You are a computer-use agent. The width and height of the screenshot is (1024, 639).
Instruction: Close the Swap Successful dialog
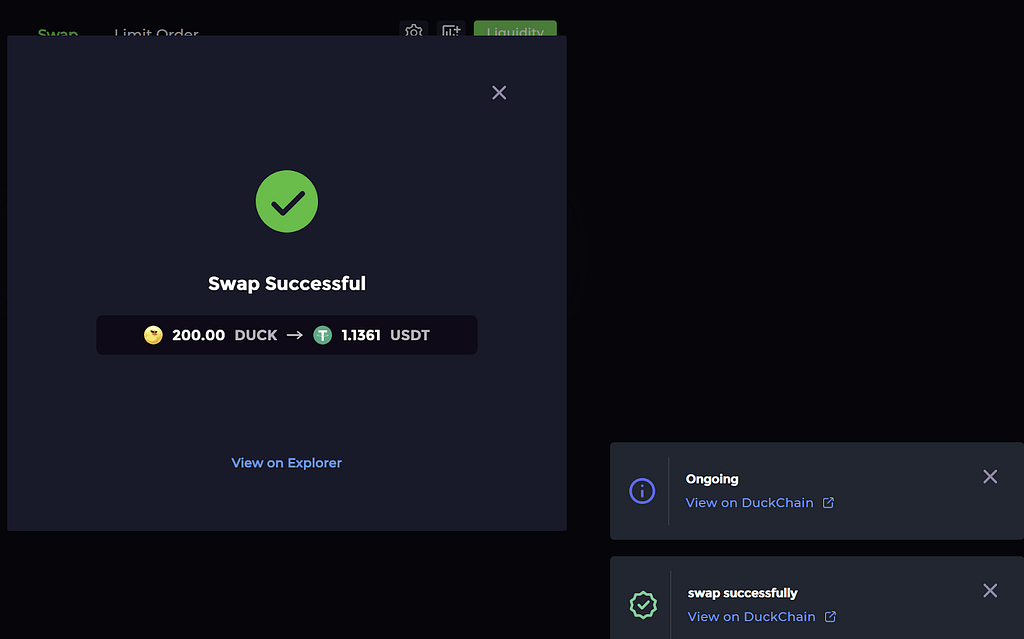[499, 93]
